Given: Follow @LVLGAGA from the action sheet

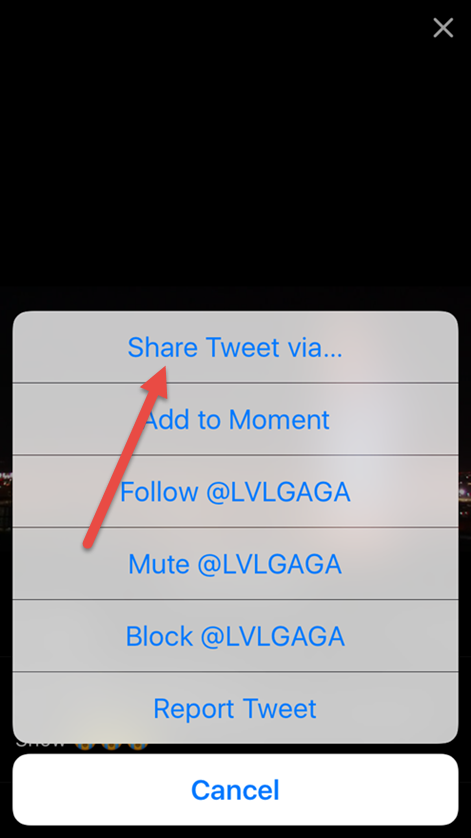Looking at the screenshot, I should click(x=235, y=491).
